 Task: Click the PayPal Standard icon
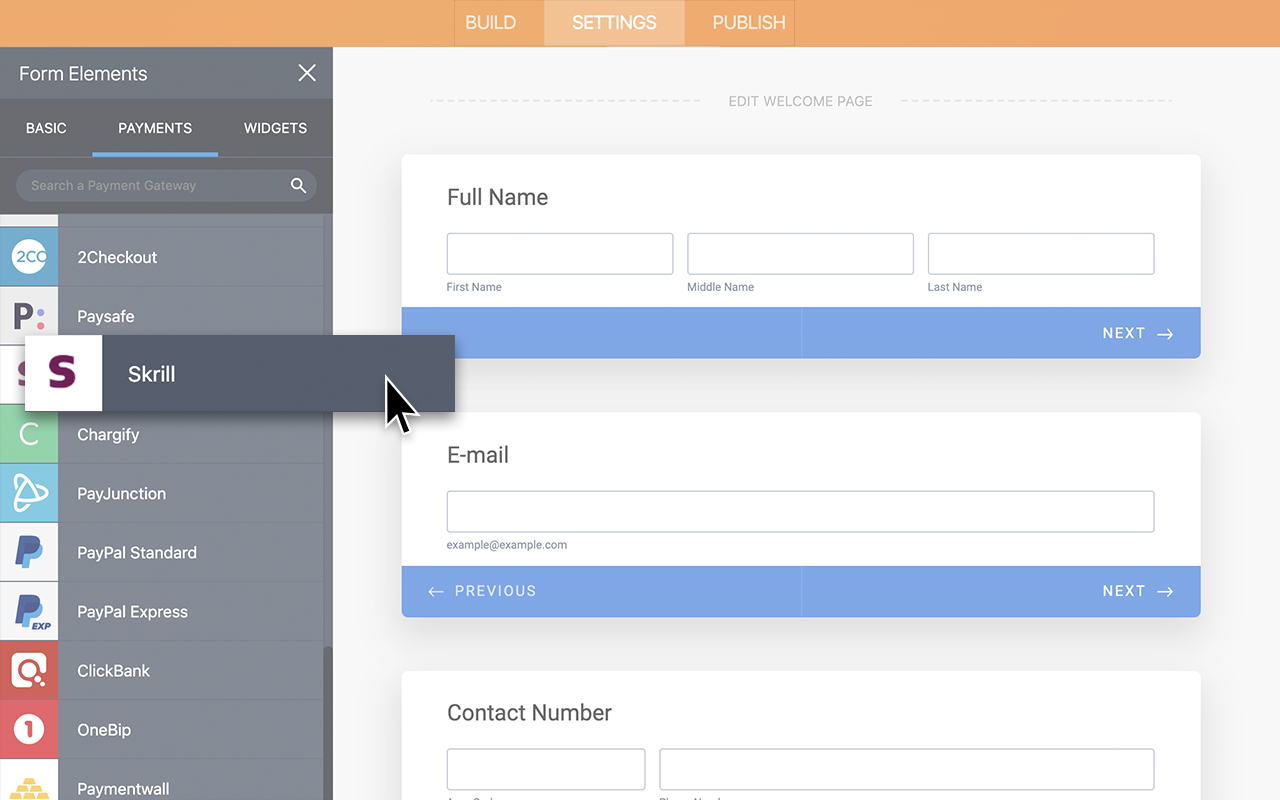pos(29,552)
